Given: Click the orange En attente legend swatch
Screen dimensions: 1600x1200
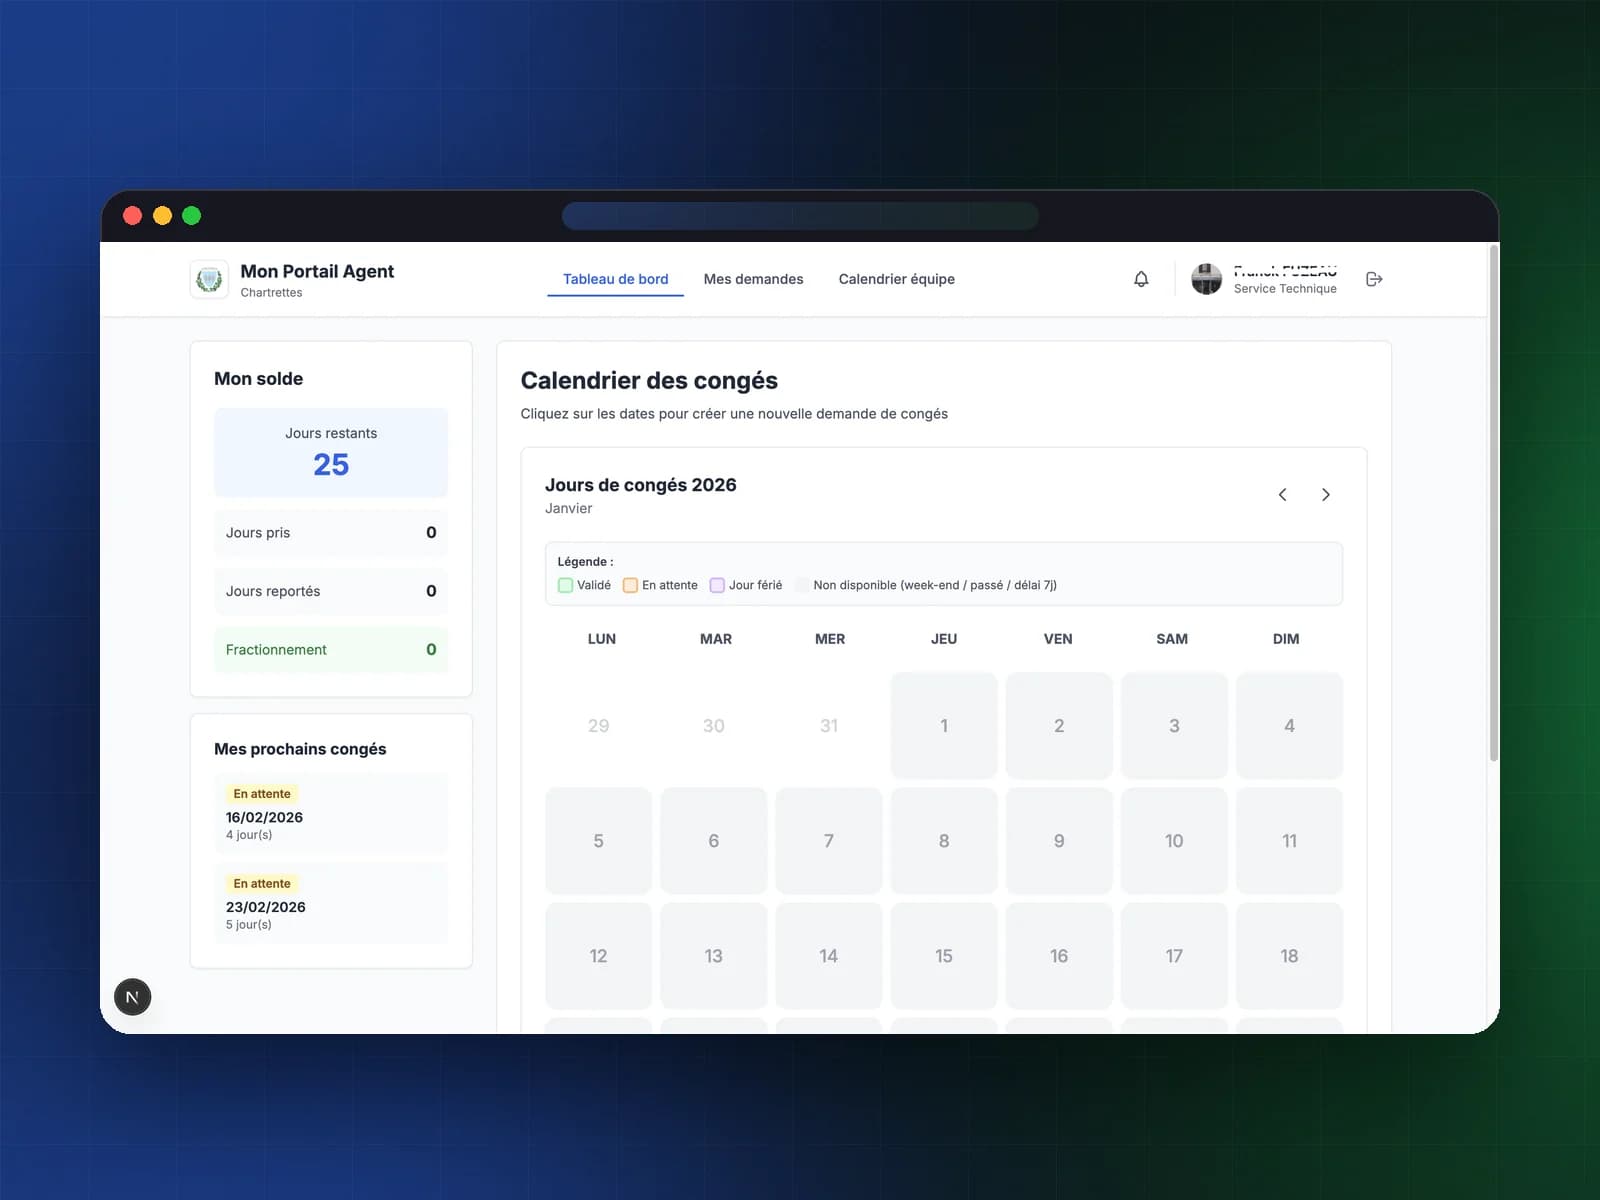Looking at the screenshot, I should click(x=631, y=585).
